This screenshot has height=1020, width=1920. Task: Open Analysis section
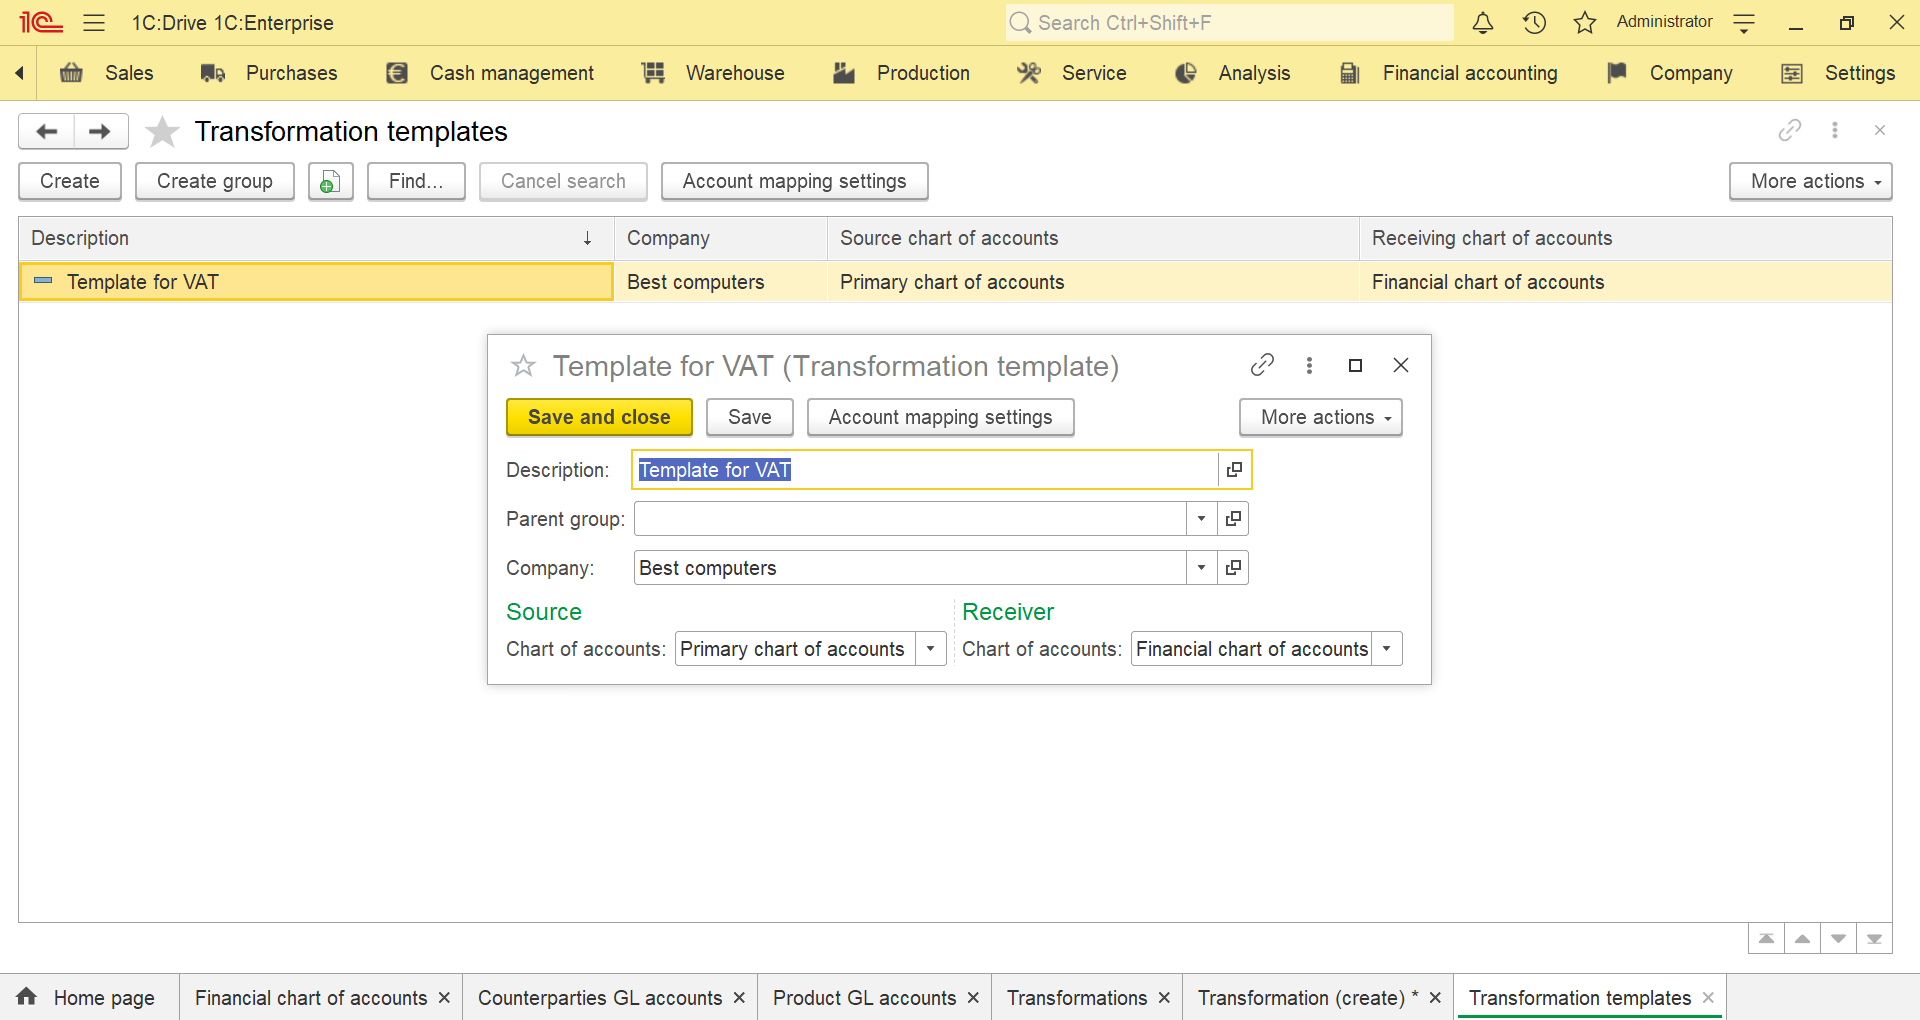point(1232,73)
